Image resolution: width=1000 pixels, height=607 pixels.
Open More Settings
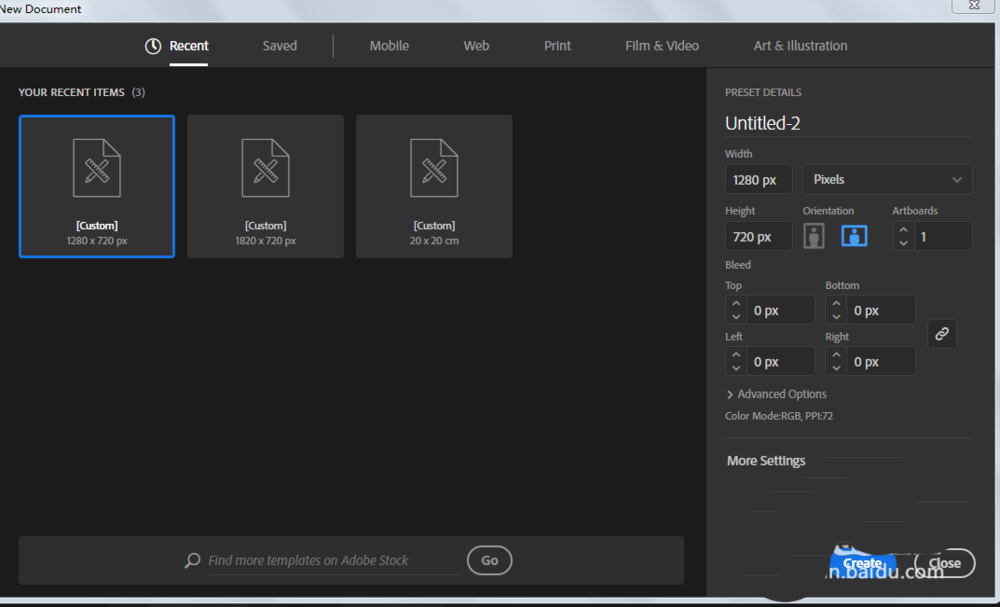(766, 460)
